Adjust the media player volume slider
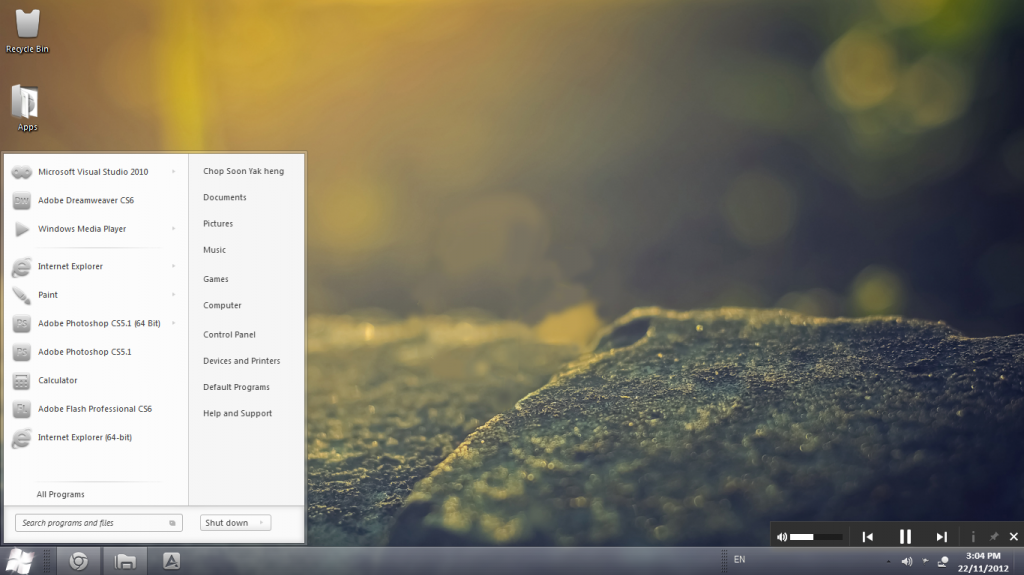The image size is (1024, 575). [815, 537]
